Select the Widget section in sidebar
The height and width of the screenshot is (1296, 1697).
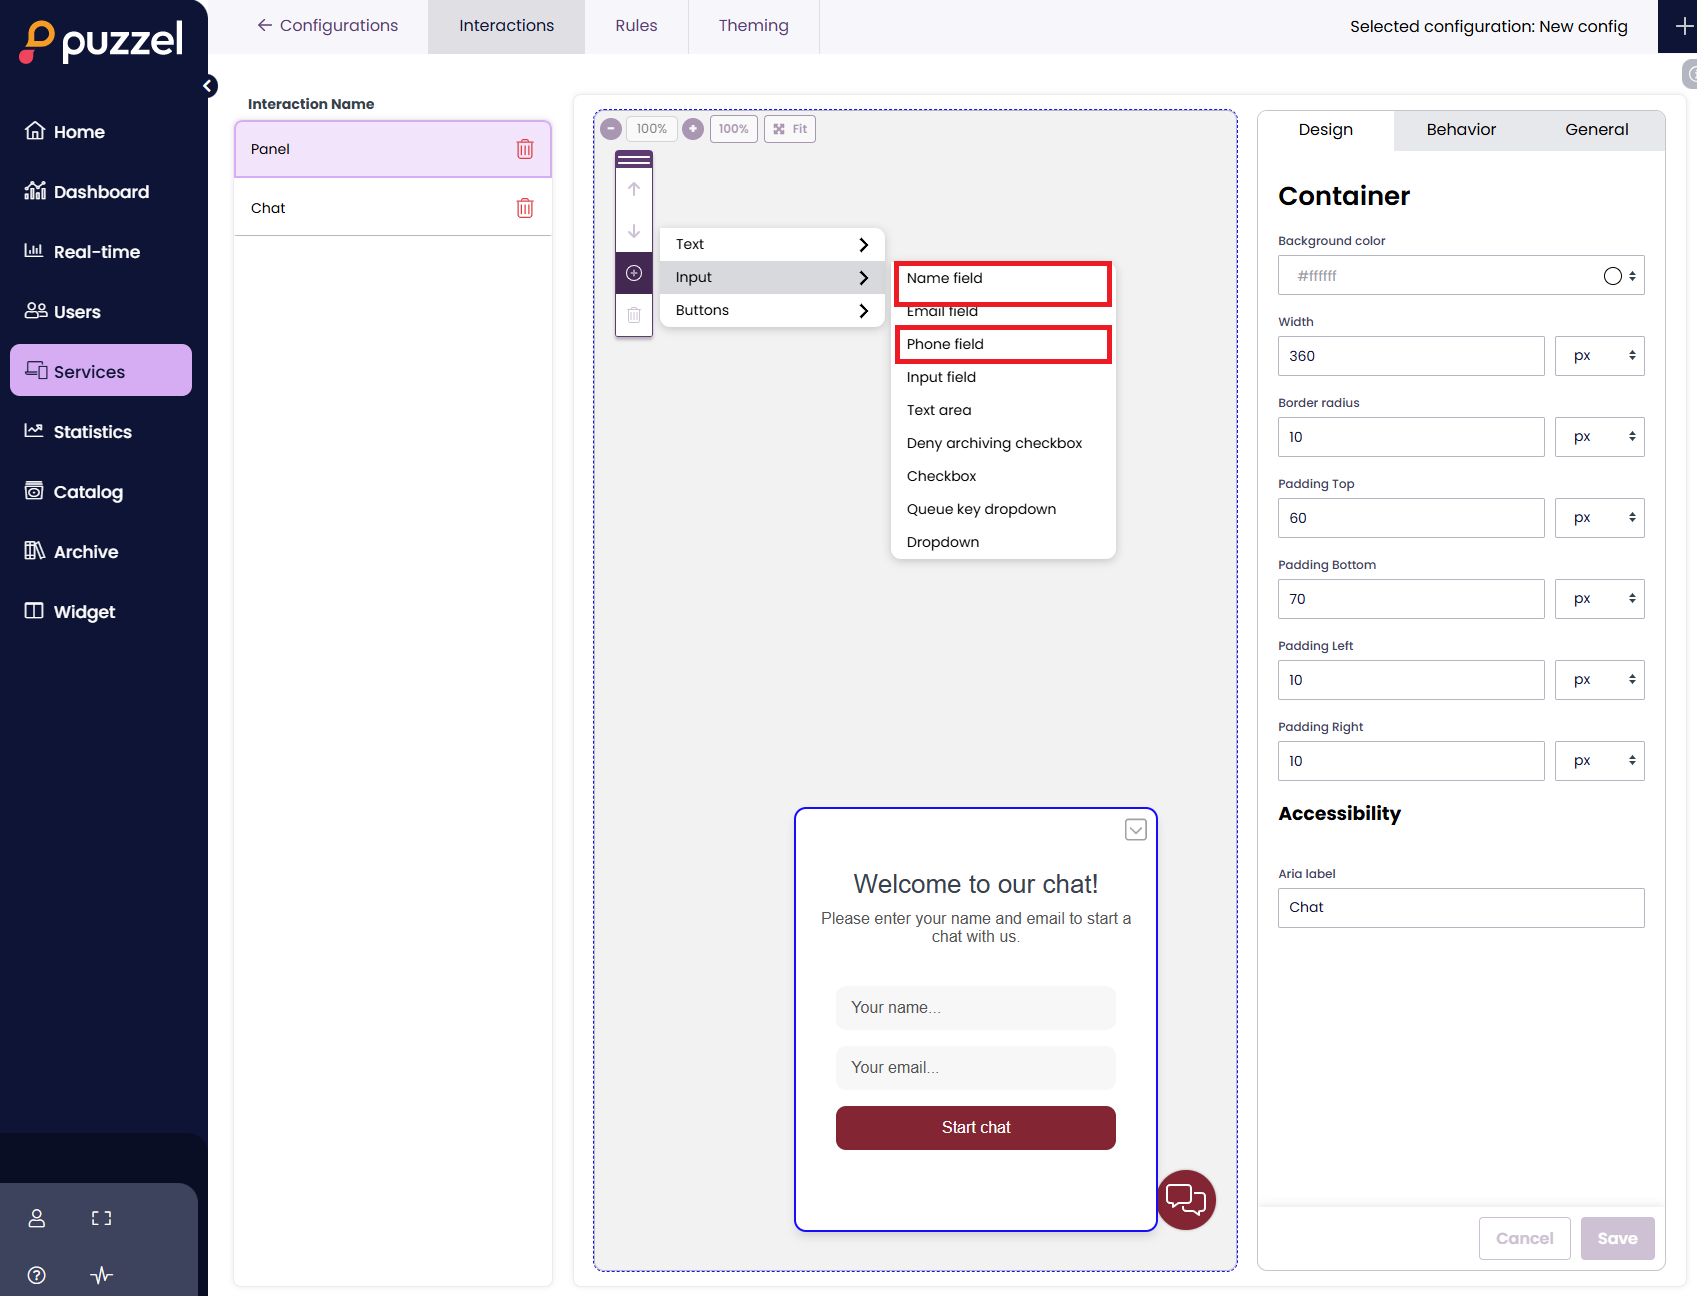pyautogui.click(x=83, y=611)
